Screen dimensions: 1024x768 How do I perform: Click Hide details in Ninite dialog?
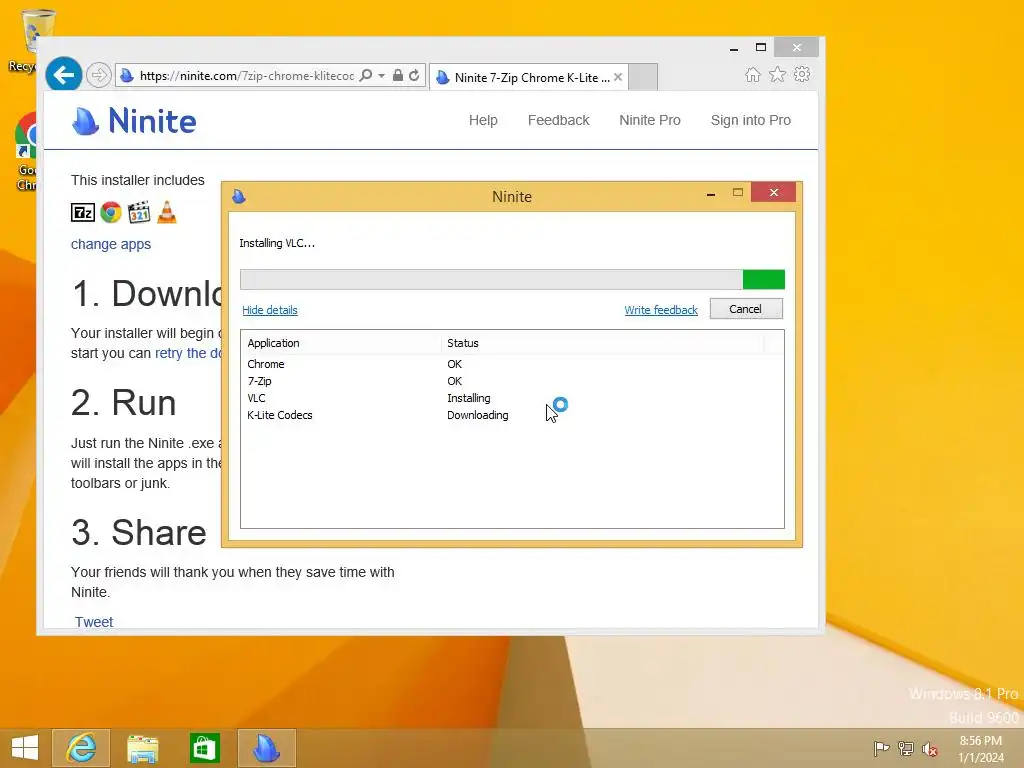click(270, 310)
